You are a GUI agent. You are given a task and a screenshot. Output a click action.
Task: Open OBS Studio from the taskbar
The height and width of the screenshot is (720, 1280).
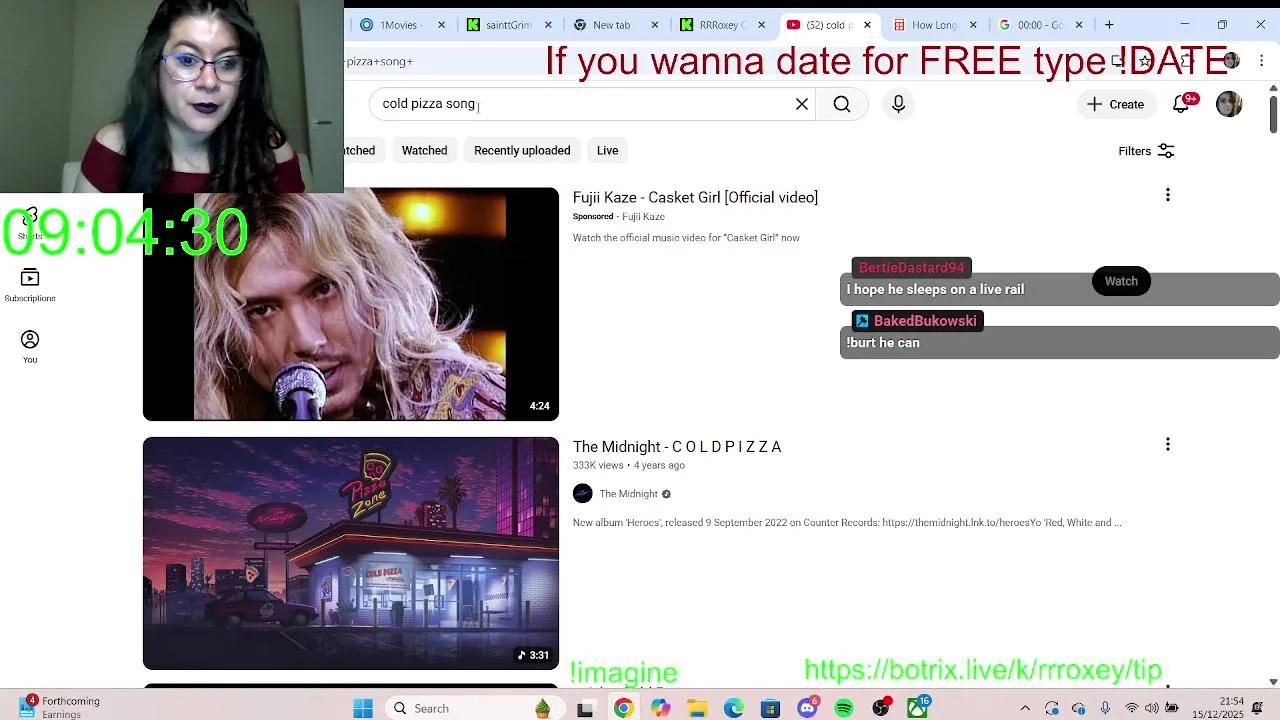coord(881,708)
